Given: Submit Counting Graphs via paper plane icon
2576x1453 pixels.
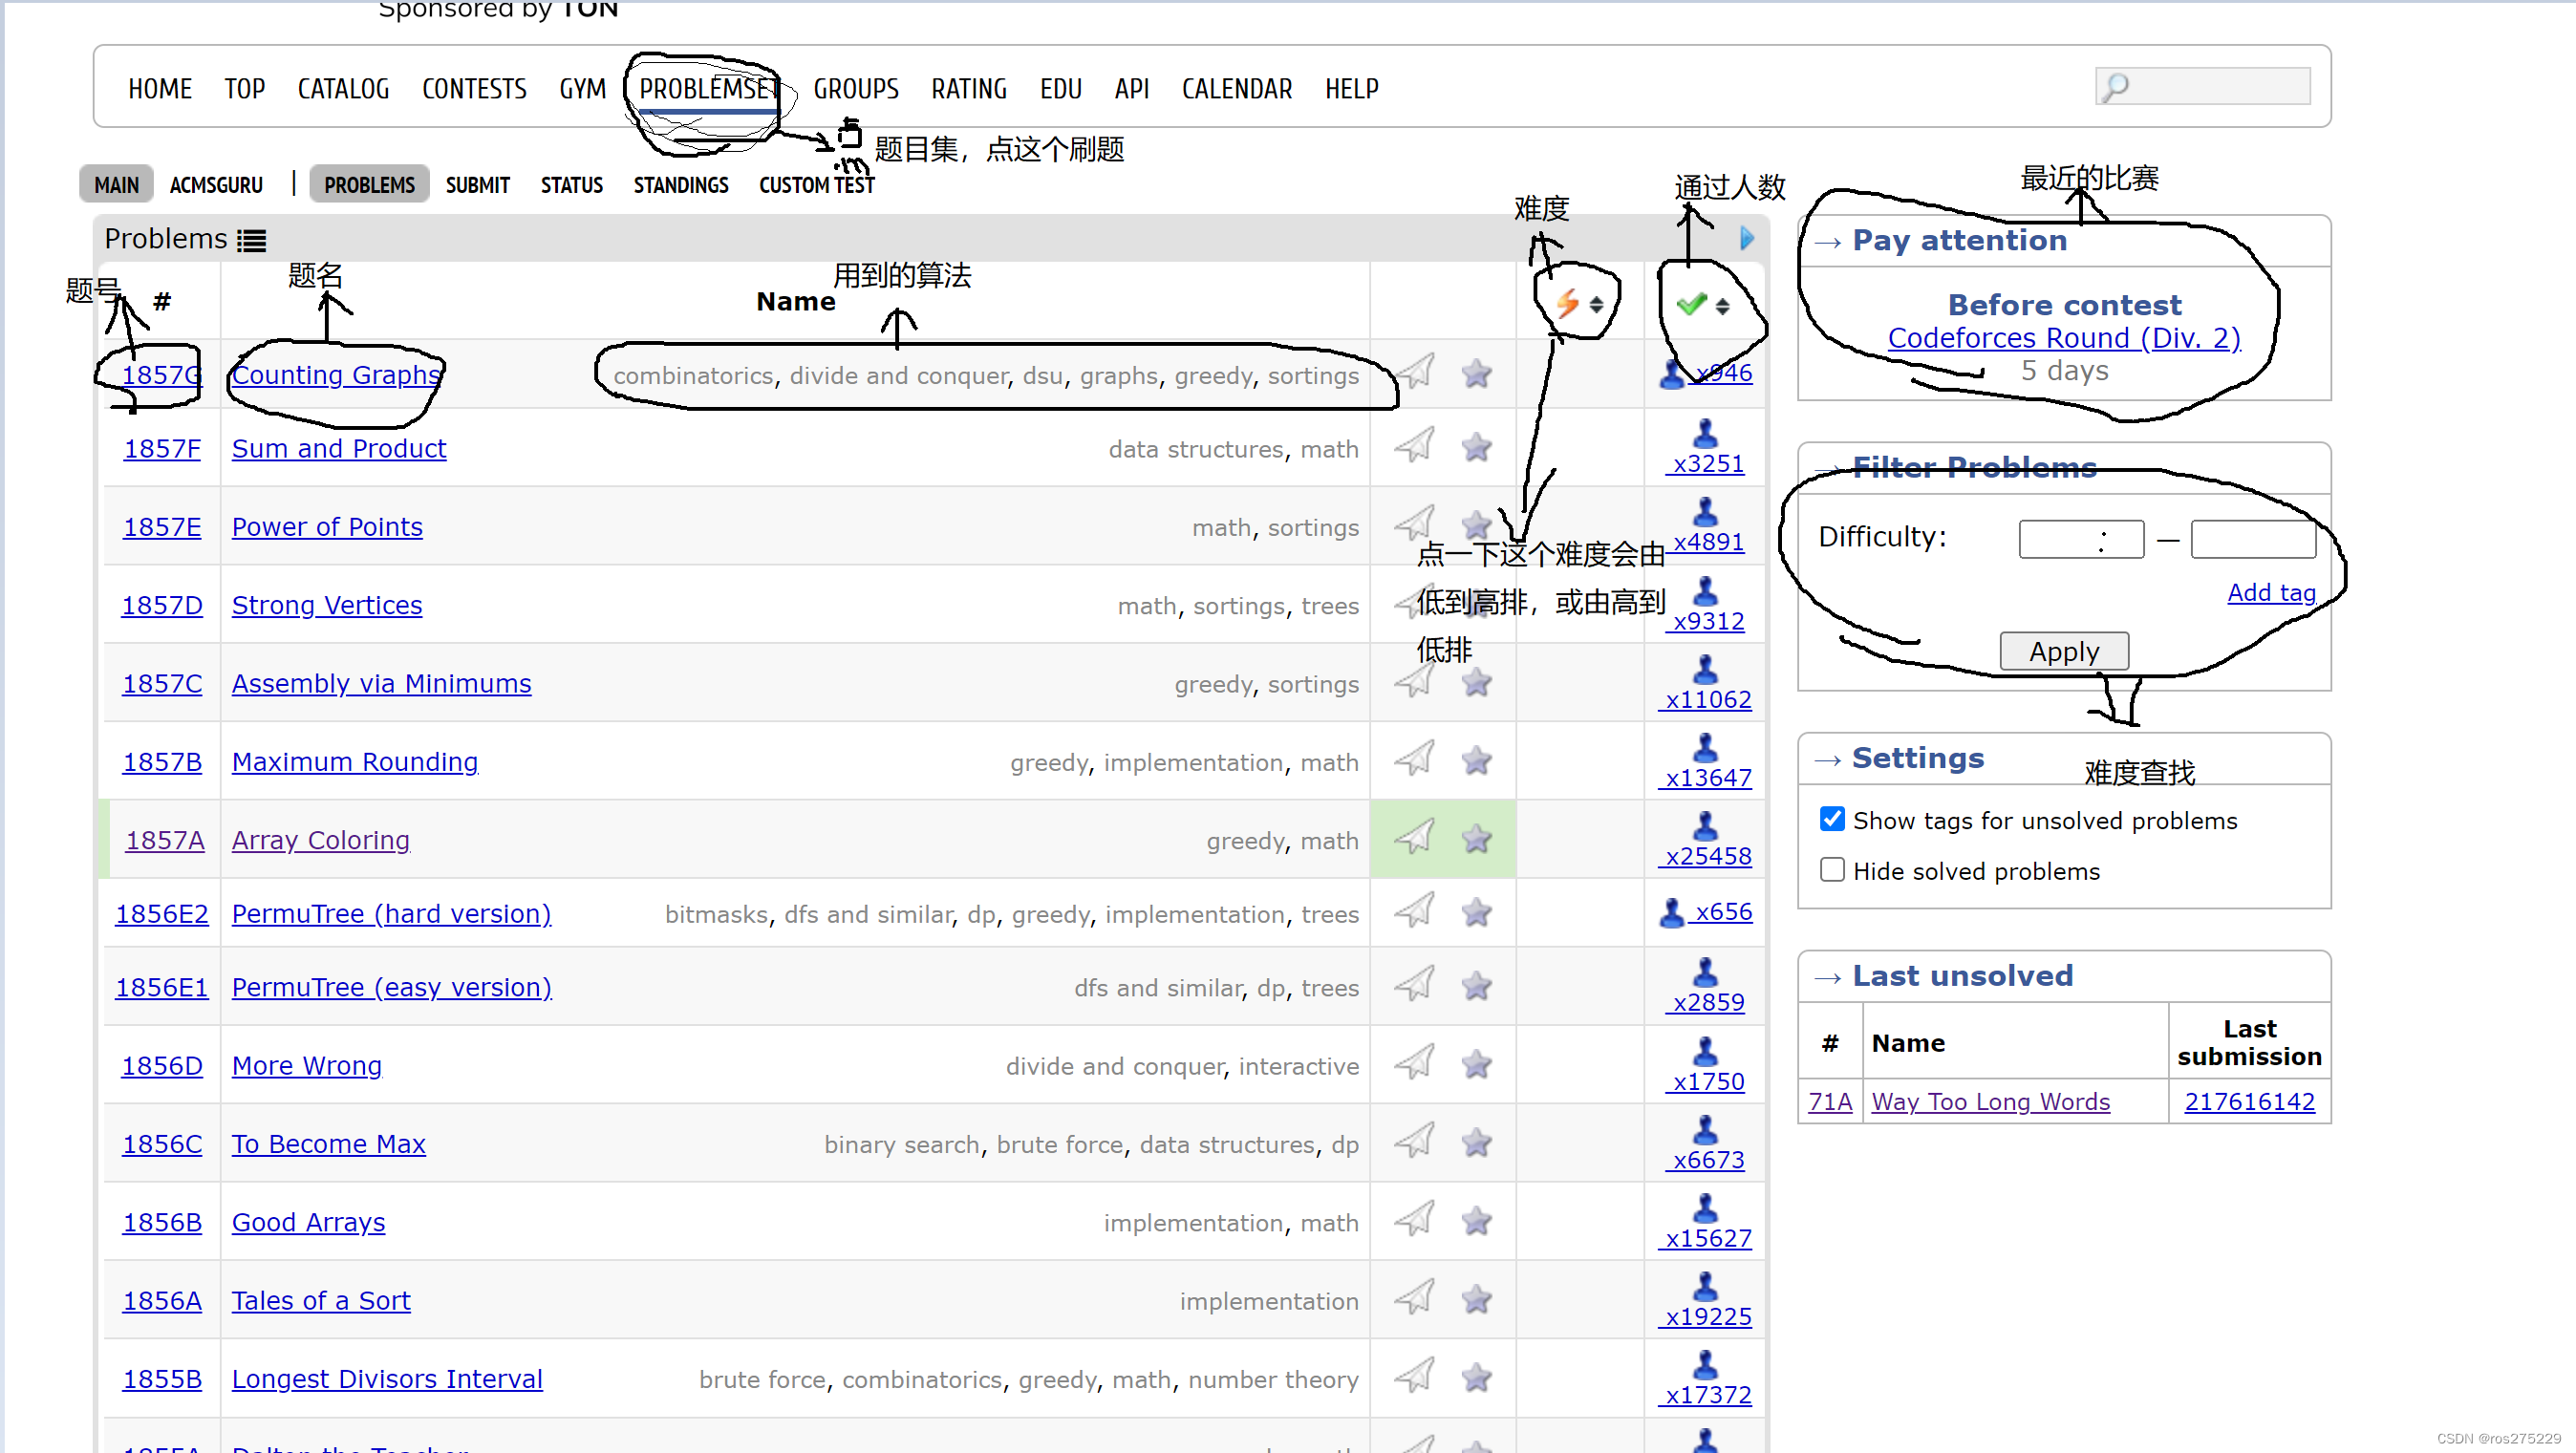Looking at the screenshot, I should [x=1414, y=371].
